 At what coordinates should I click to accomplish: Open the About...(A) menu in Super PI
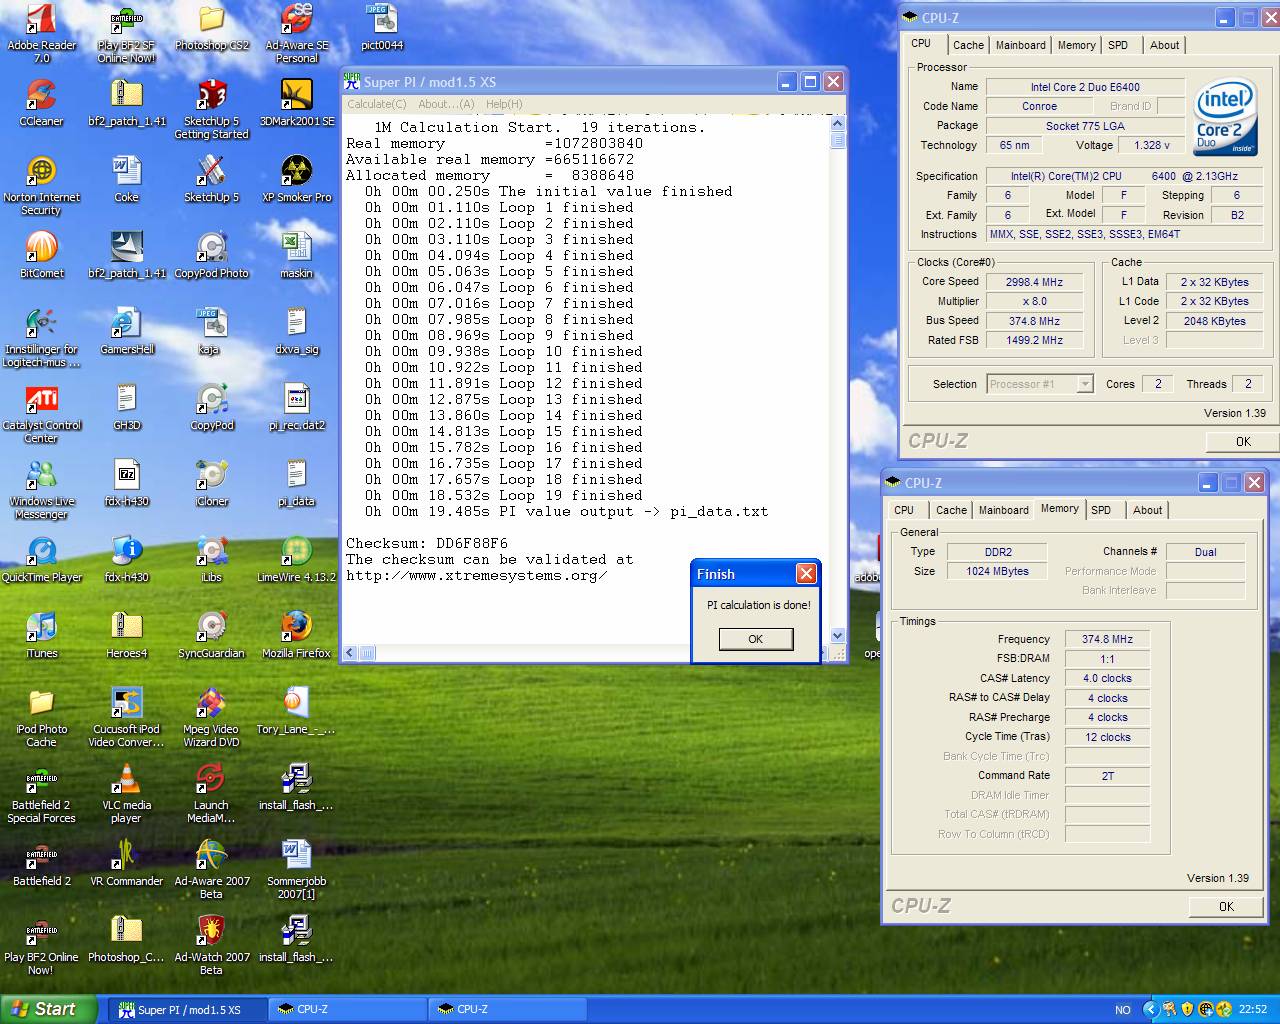[446, 104]
